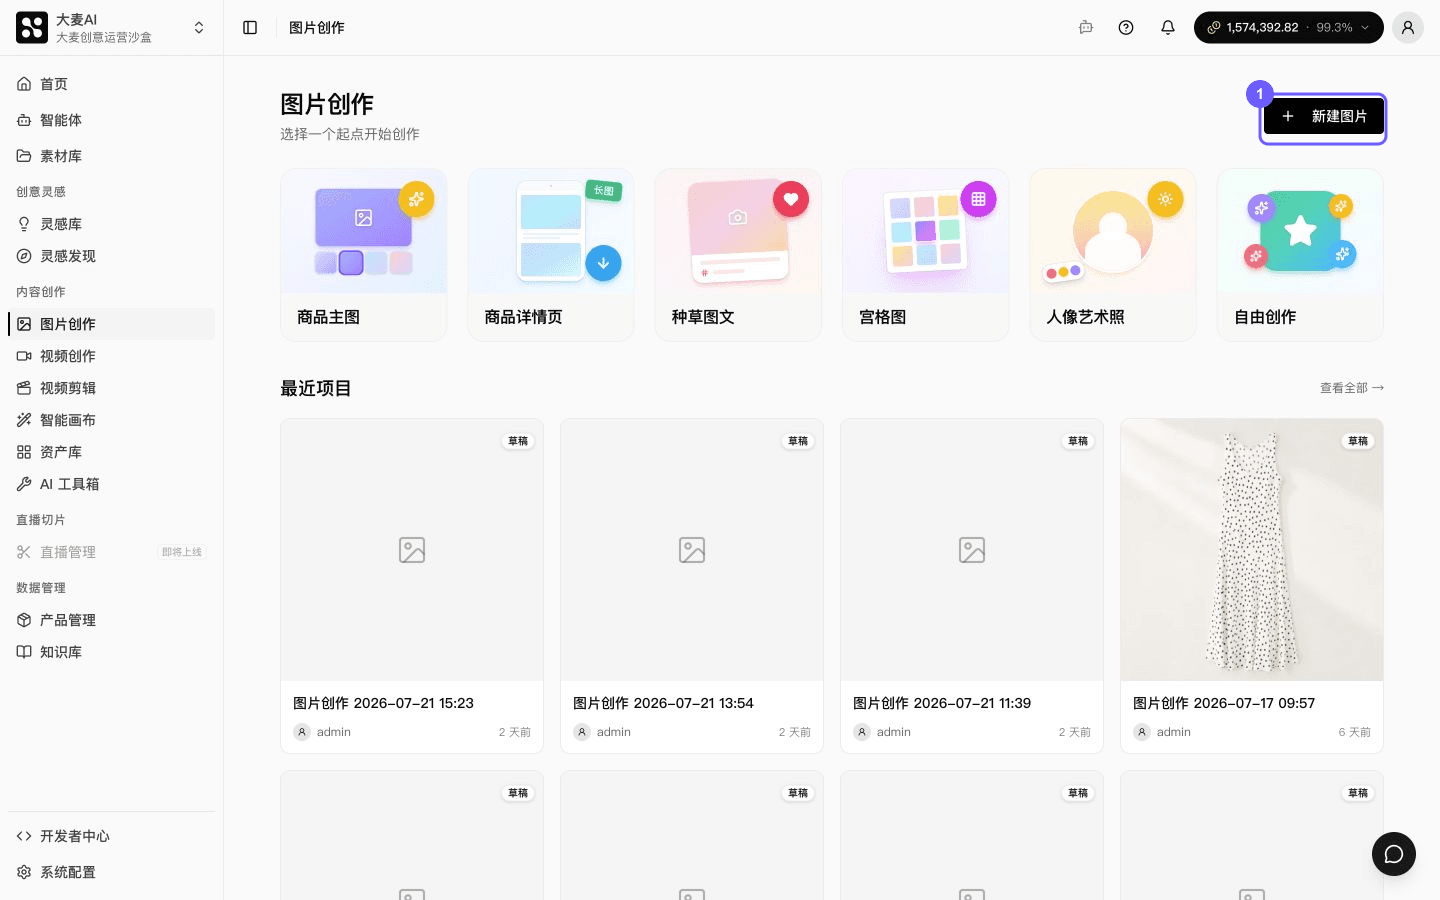
Task: Open AI 工具箱 in the sidebar
Action: pyautogui.click(x=111, y=484)
